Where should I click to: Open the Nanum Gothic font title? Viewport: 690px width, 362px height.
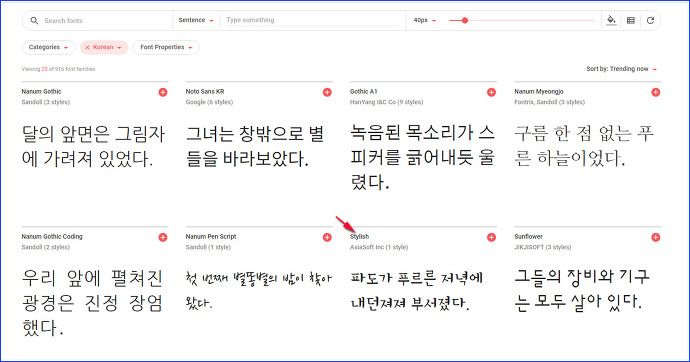point(41,91)
